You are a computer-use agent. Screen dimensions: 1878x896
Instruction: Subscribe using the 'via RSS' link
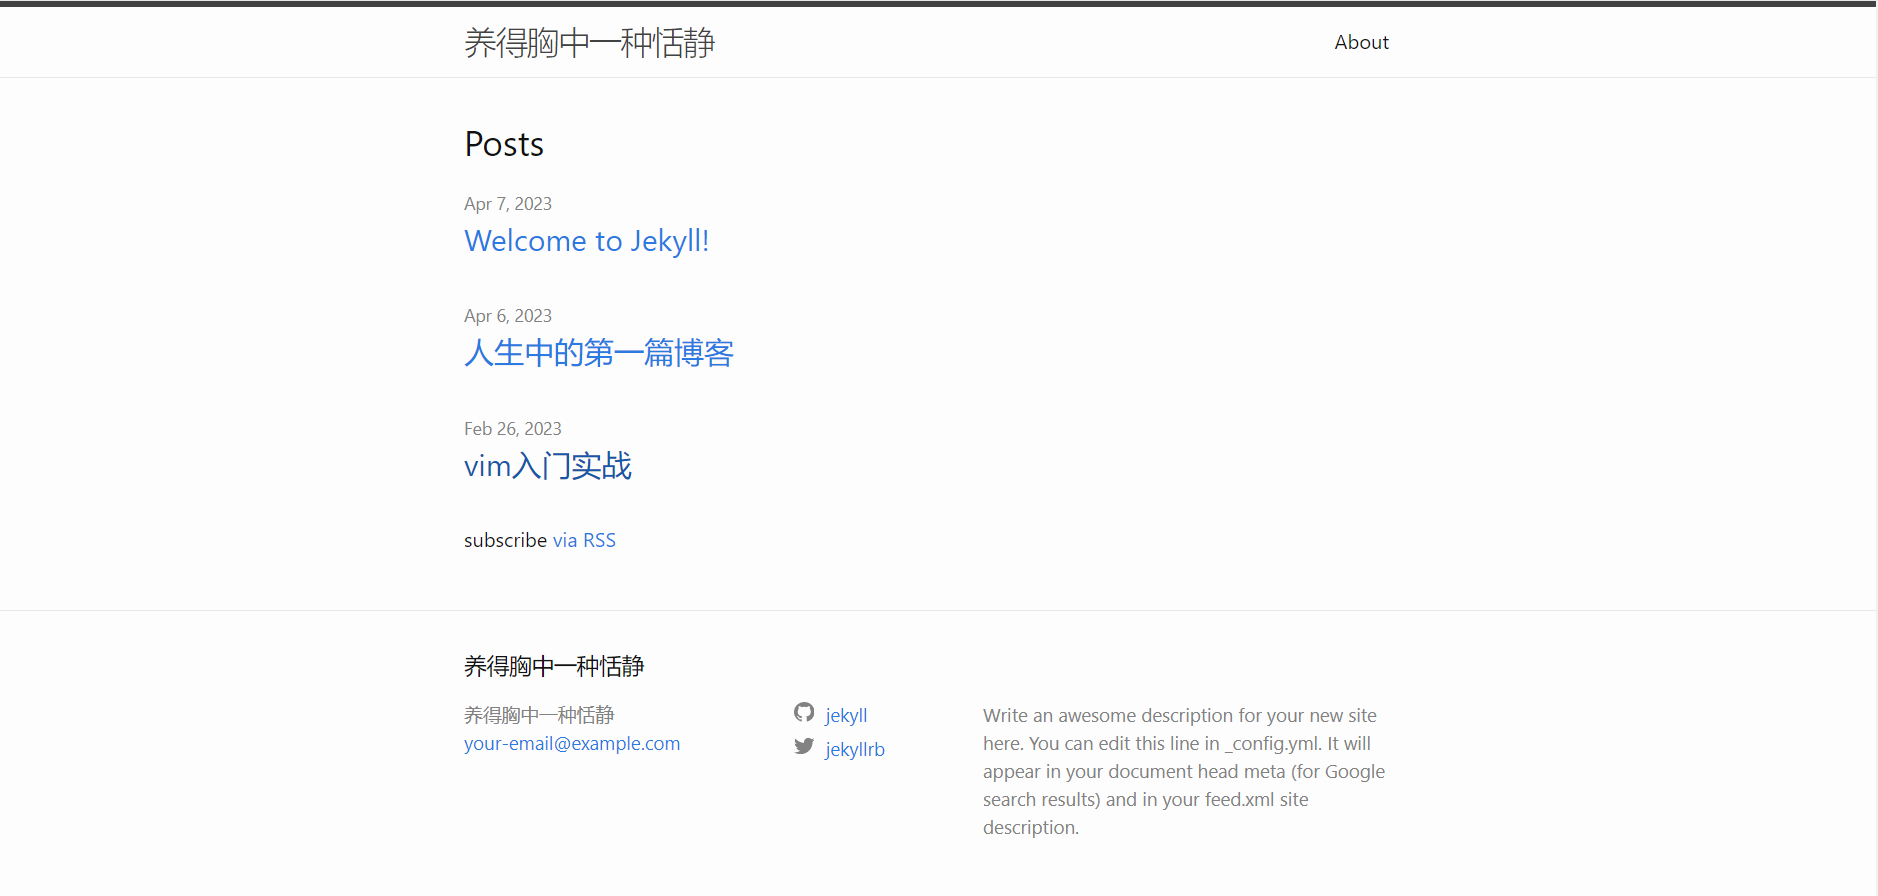click(x=584, y=540)
